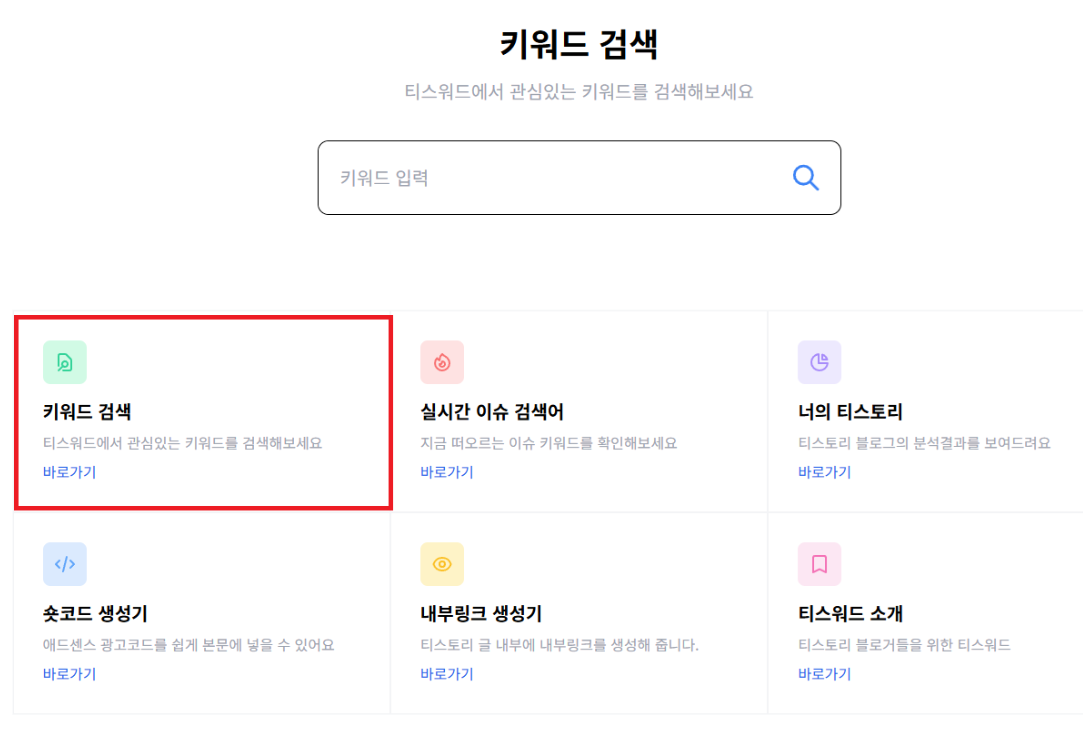Image resolution: width=1083 pixels, height=729 pixels.
Task: Click description 티스토리 글 내부에 내부링크를 생성해 줍니다
Action: coord(559,645)
